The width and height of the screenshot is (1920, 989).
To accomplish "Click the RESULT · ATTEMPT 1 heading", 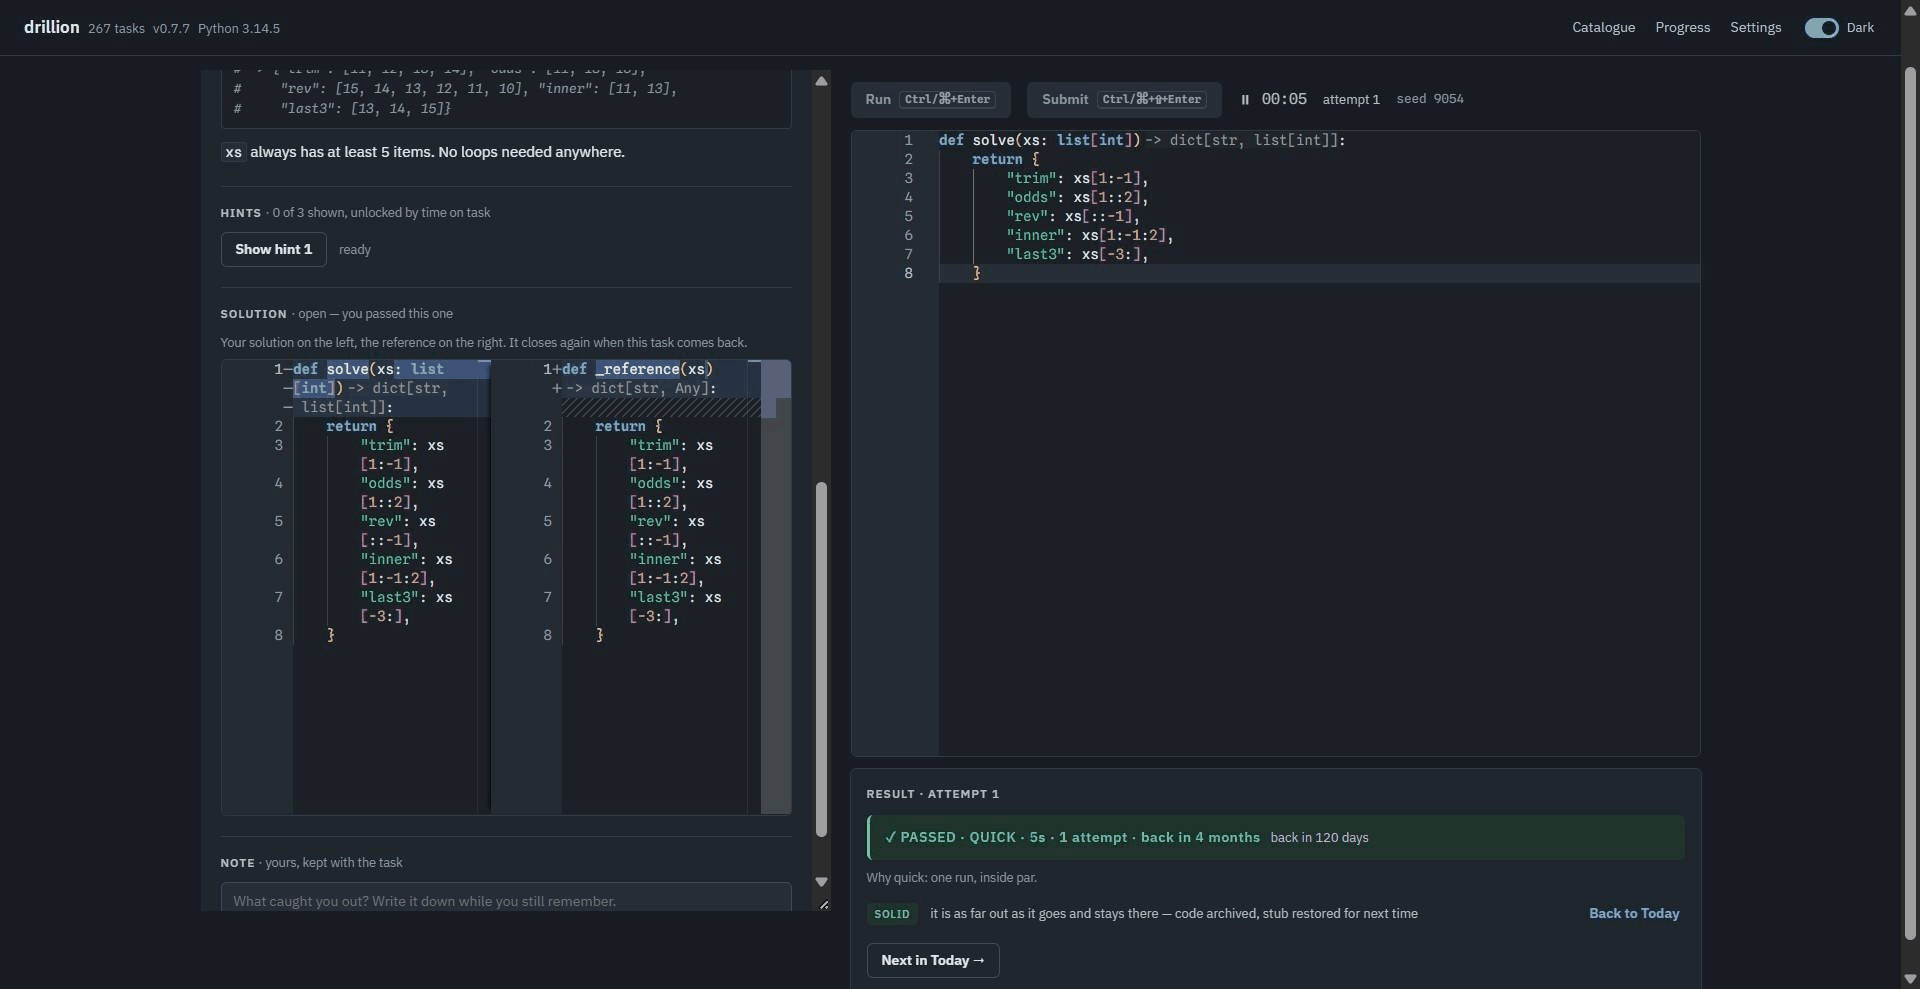I will click(x=932, y=794).
